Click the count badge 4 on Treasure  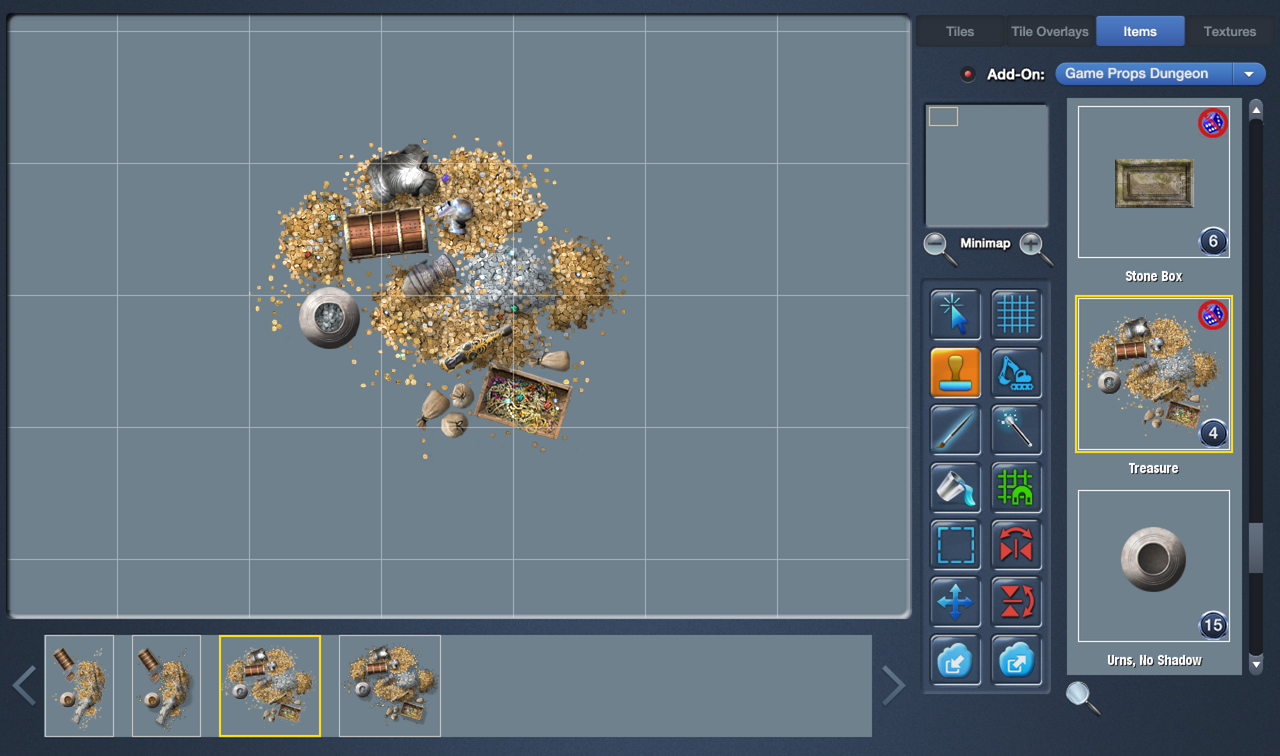1213,433
